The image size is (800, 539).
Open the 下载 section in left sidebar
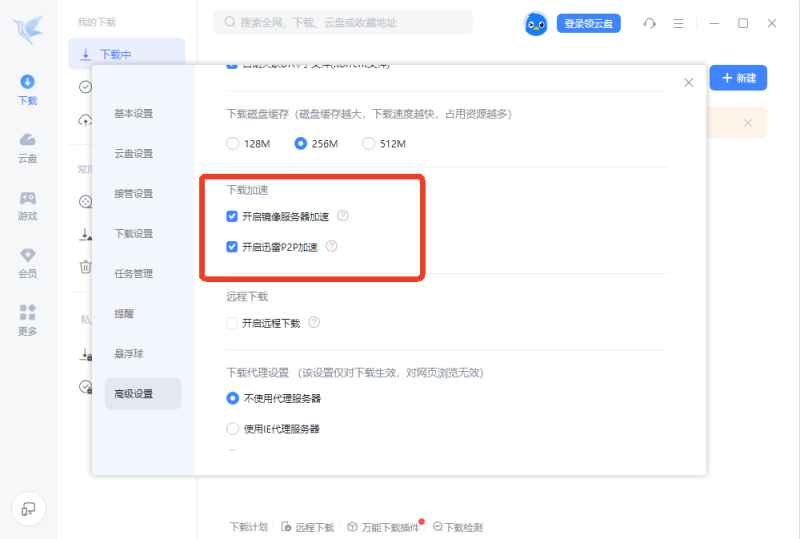coord(28,89)
